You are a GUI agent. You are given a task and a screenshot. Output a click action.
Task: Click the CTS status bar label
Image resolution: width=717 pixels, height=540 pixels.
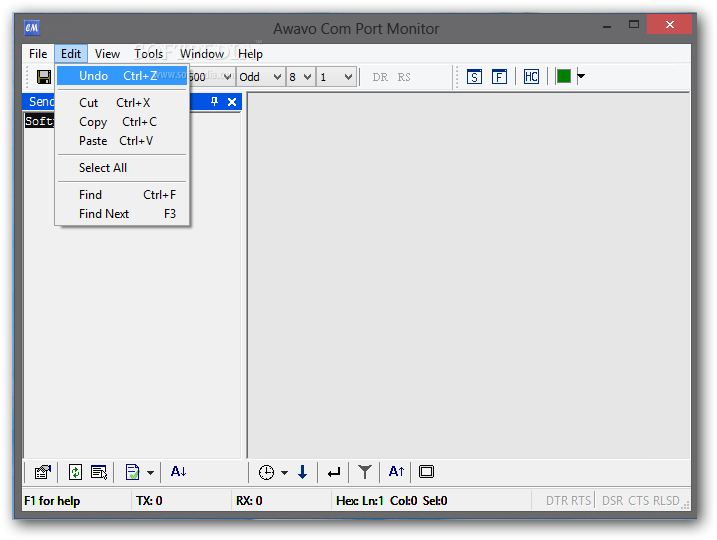pyautogui.click(x=639, y=501)
